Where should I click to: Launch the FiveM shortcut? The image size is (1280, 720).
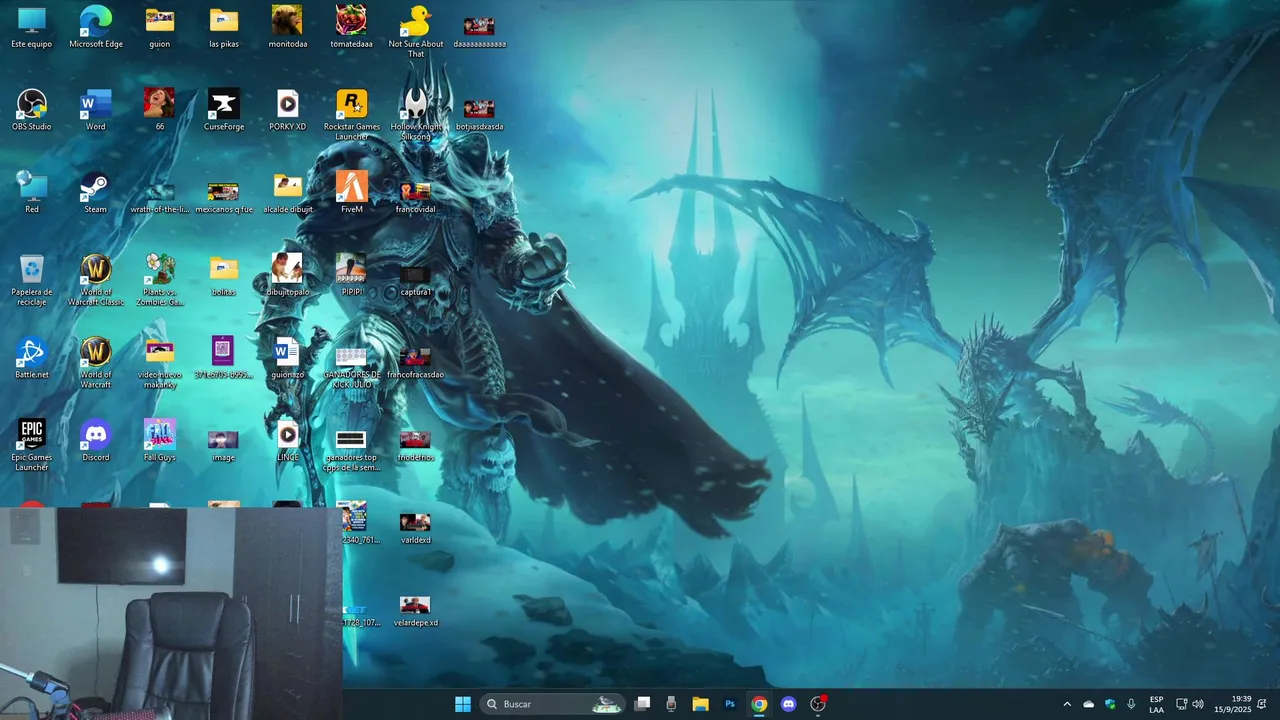[352, 193]
